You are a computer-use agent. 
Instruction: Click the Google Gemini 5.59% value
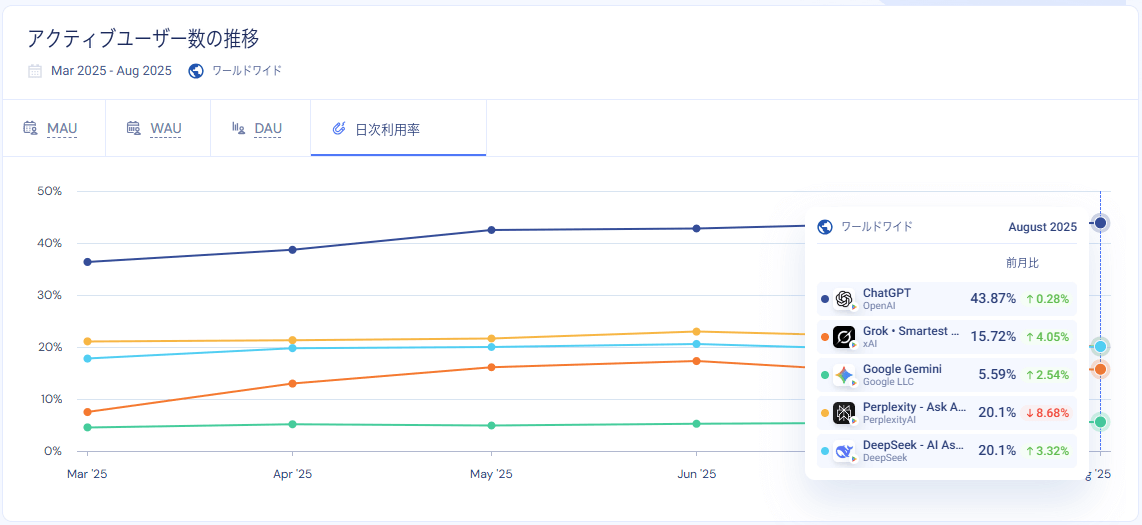pyautogui.click(x=997, y=375)
